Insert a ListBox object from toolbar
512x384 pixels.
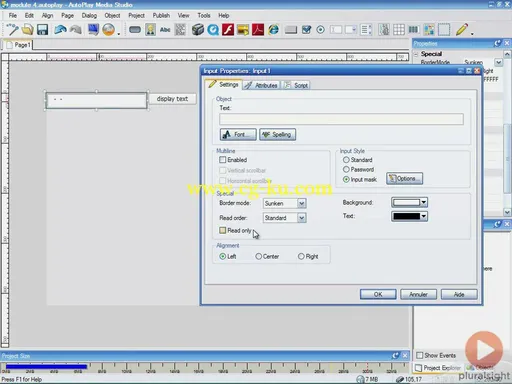(366, 30)
